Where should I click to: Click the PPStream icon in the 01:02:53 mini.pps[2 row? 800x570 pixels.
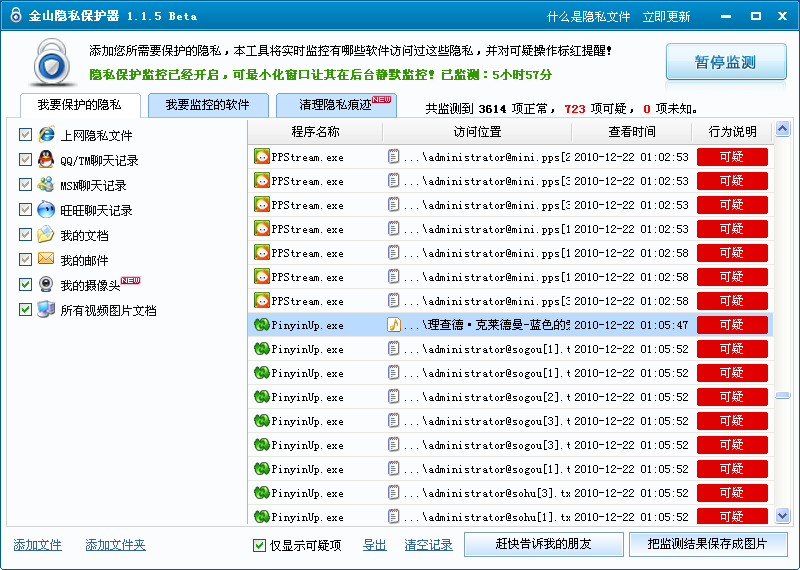(262, 157)
